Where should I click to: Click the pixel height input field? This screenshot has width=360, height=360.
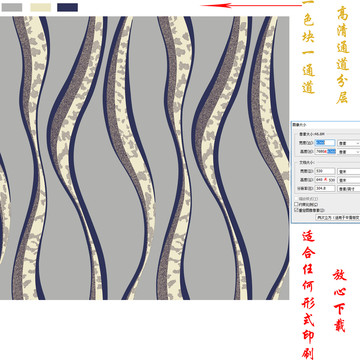[325, 151]
